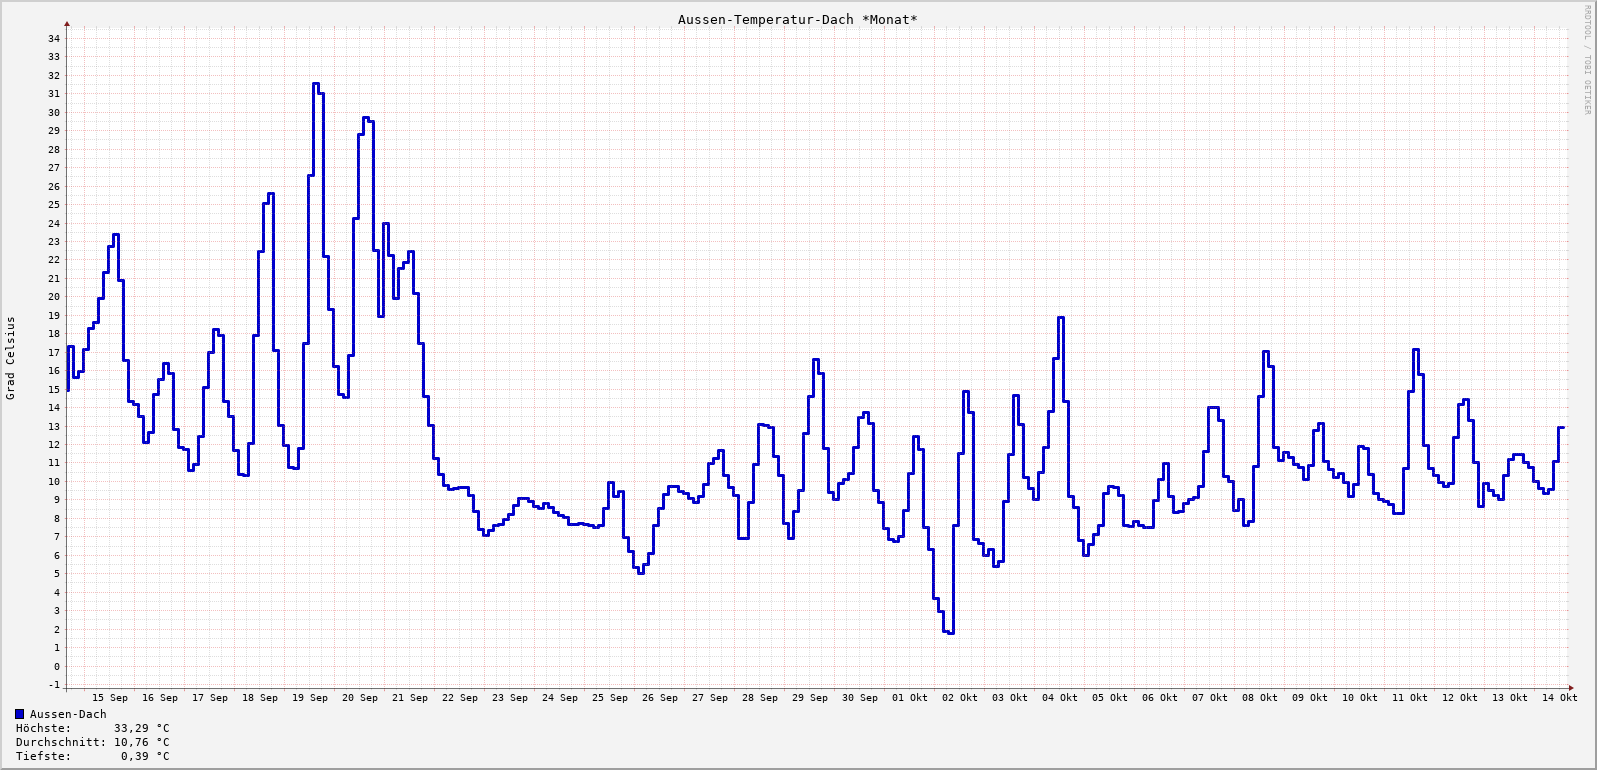Click the y-axis tick label 20
Image resolution: width=1597 pixels, height=770 pixels.
[54, 297]
